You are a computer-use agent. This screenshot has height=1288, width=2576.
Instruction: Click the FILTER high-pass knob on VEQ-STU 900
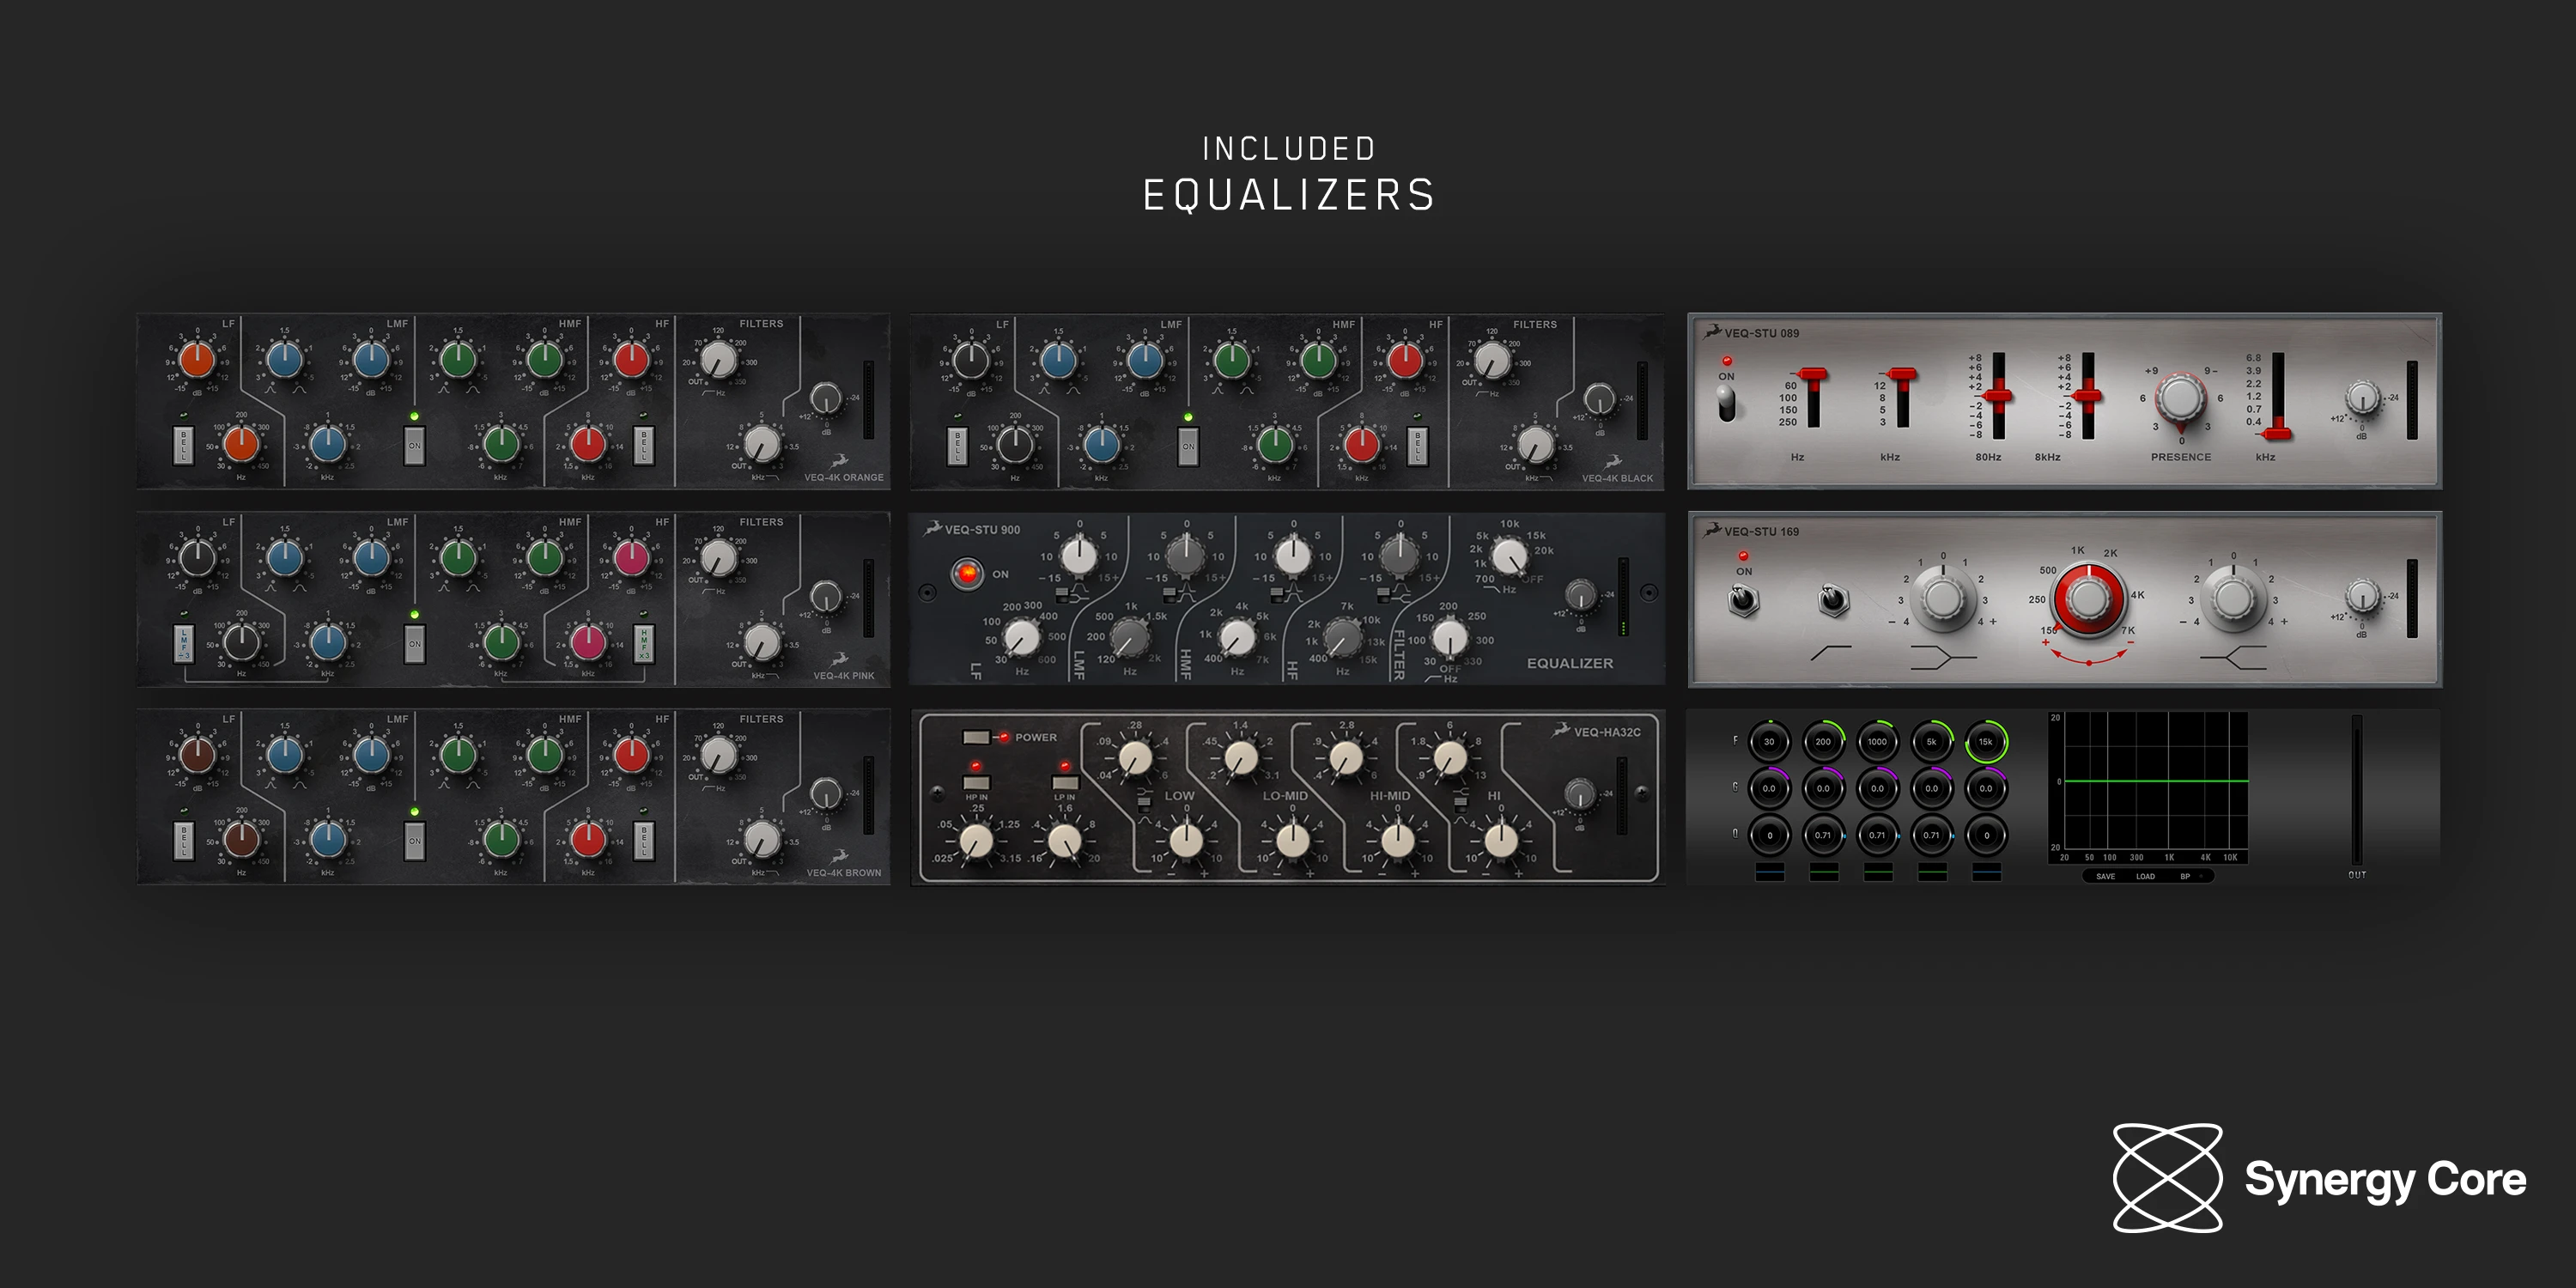[x=1449, y=637]
